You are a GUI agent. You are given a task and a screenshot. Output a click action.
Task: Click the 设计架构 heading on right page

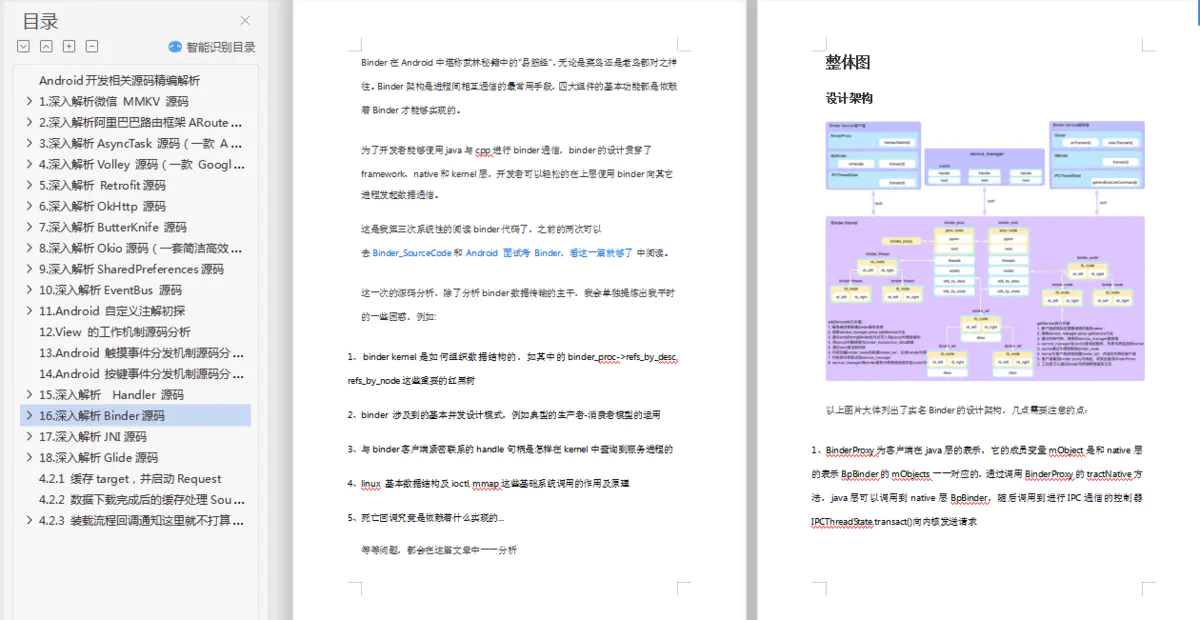[x=849, y=99]
